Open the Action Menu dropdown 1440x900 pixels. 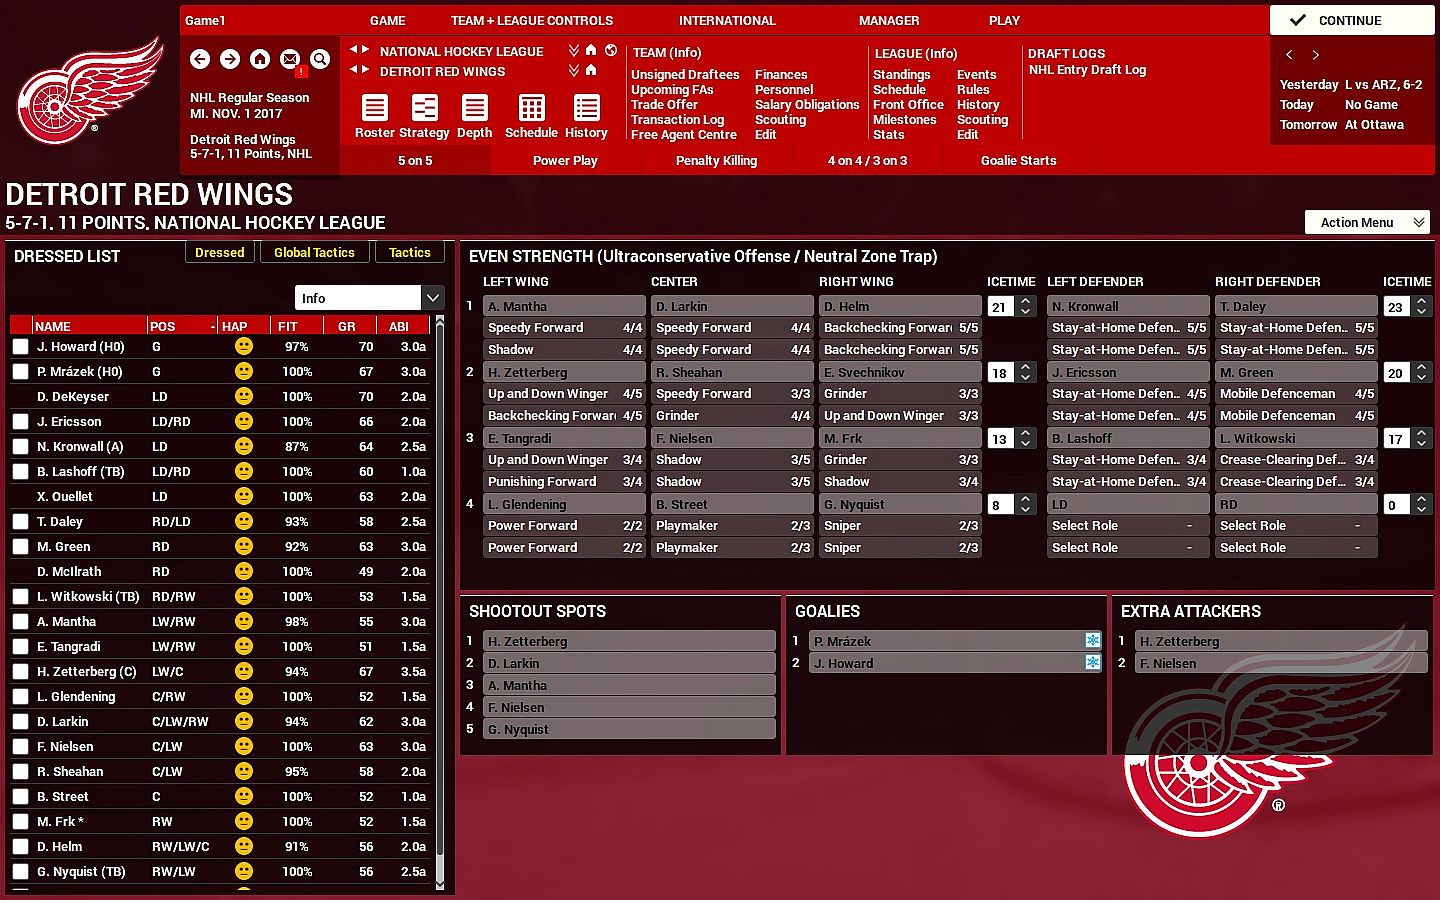click(1369, 222)
